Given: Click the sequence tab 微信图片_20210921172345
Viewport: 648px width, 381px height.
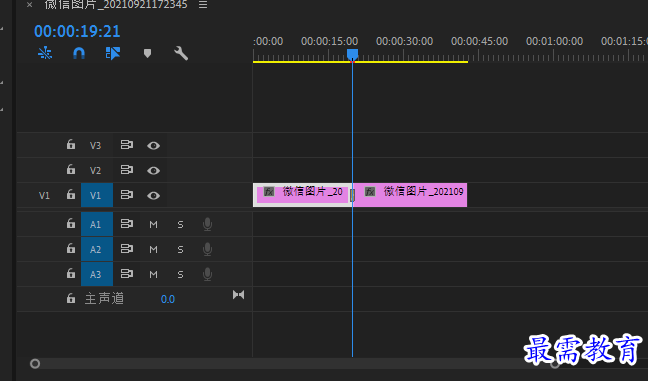Looking at the screenshot, I should (x=116, y=5).
